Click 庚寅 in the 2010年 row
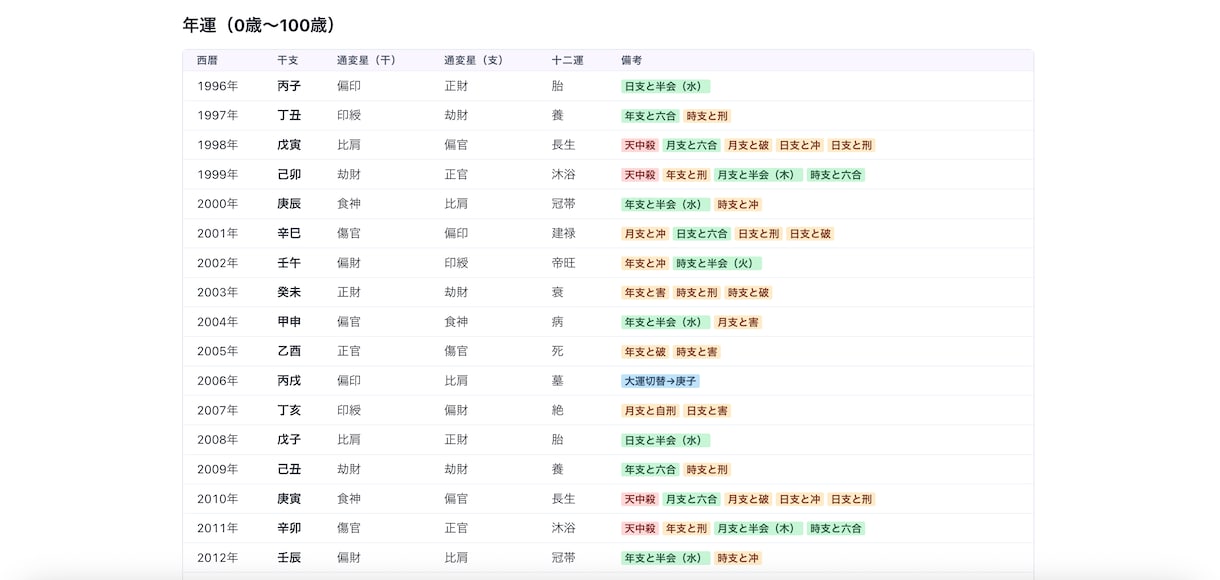 coord(289,498)
